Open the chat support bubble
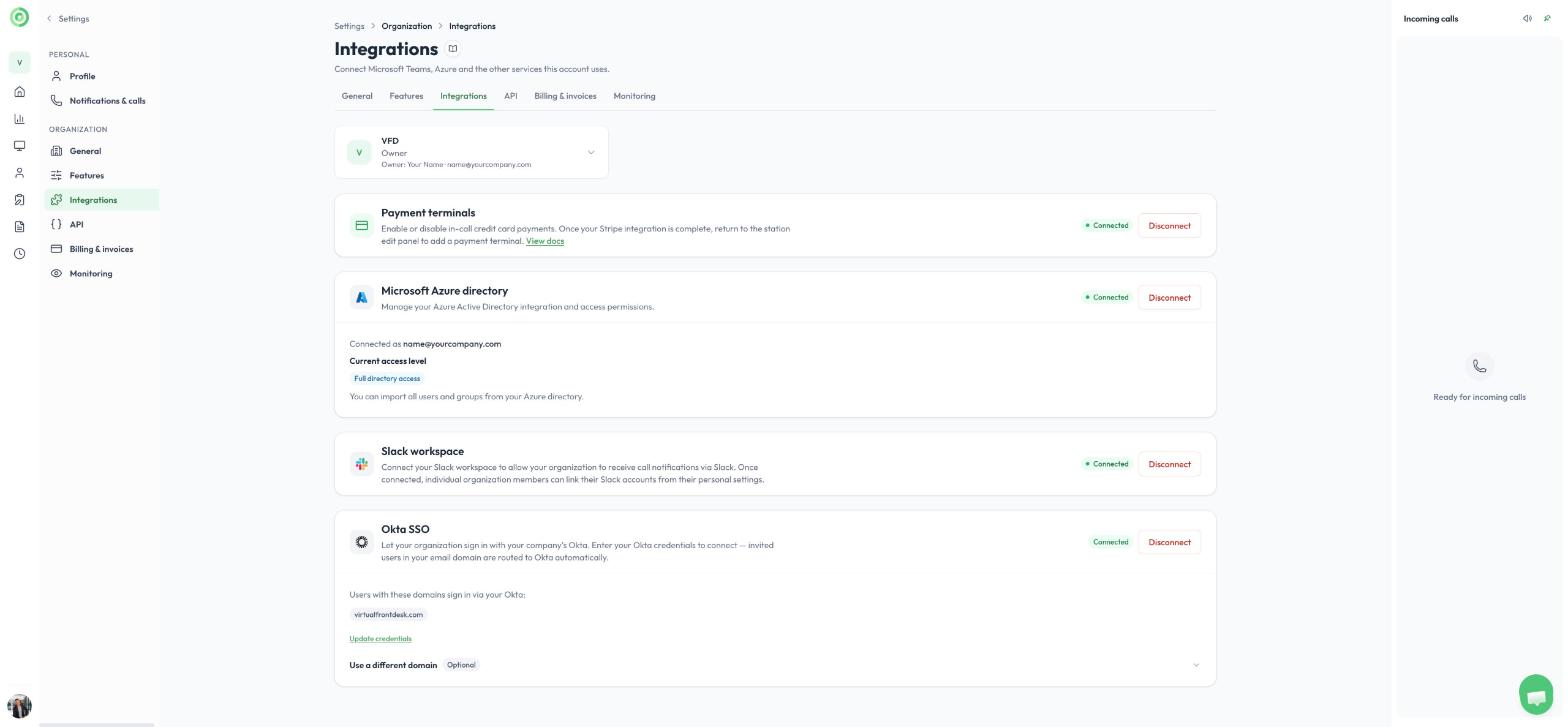The height and width of the screenshot is (727, 1568). [x=1536, y=695]
